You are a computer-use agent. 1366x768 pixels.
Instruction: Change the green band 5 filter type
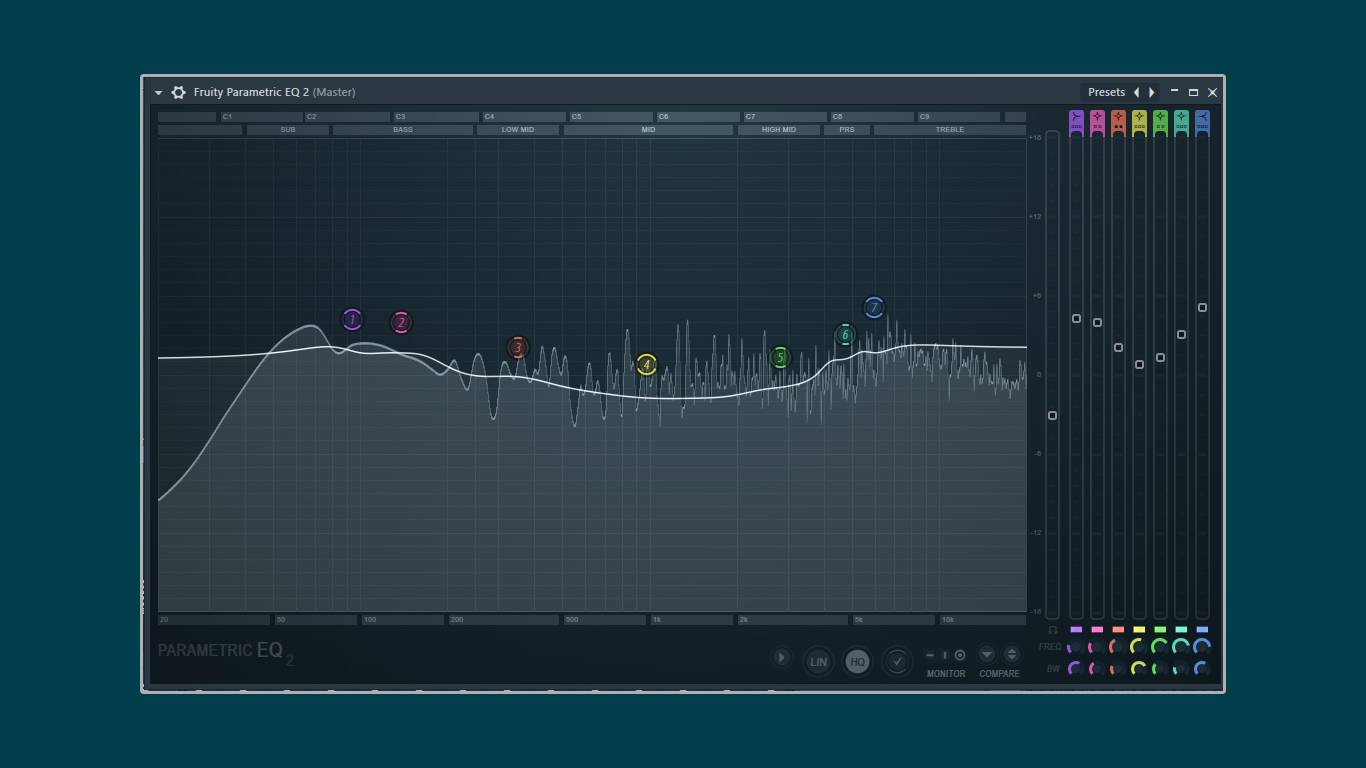click(x=1160, y=121)
